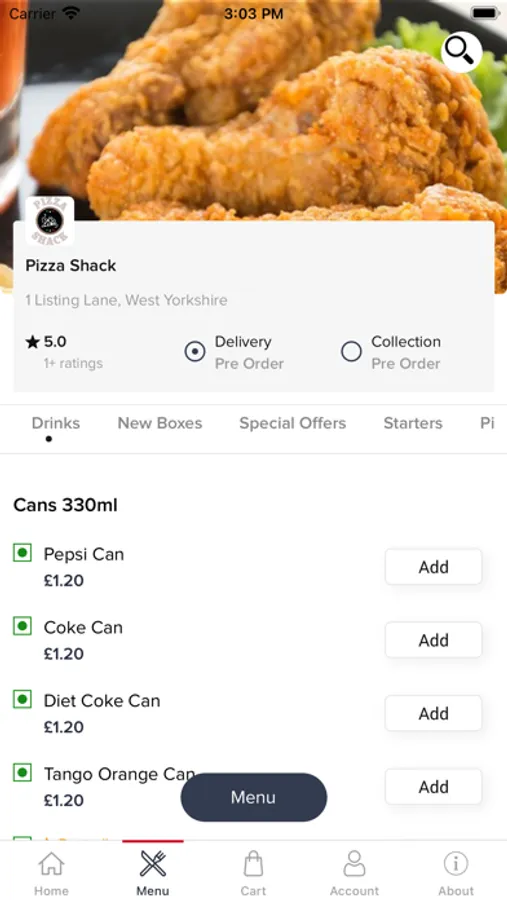
Task: Tap the Pizza Shack logo thumbnail
Action: pyautogui.click(x=50, y=221)
